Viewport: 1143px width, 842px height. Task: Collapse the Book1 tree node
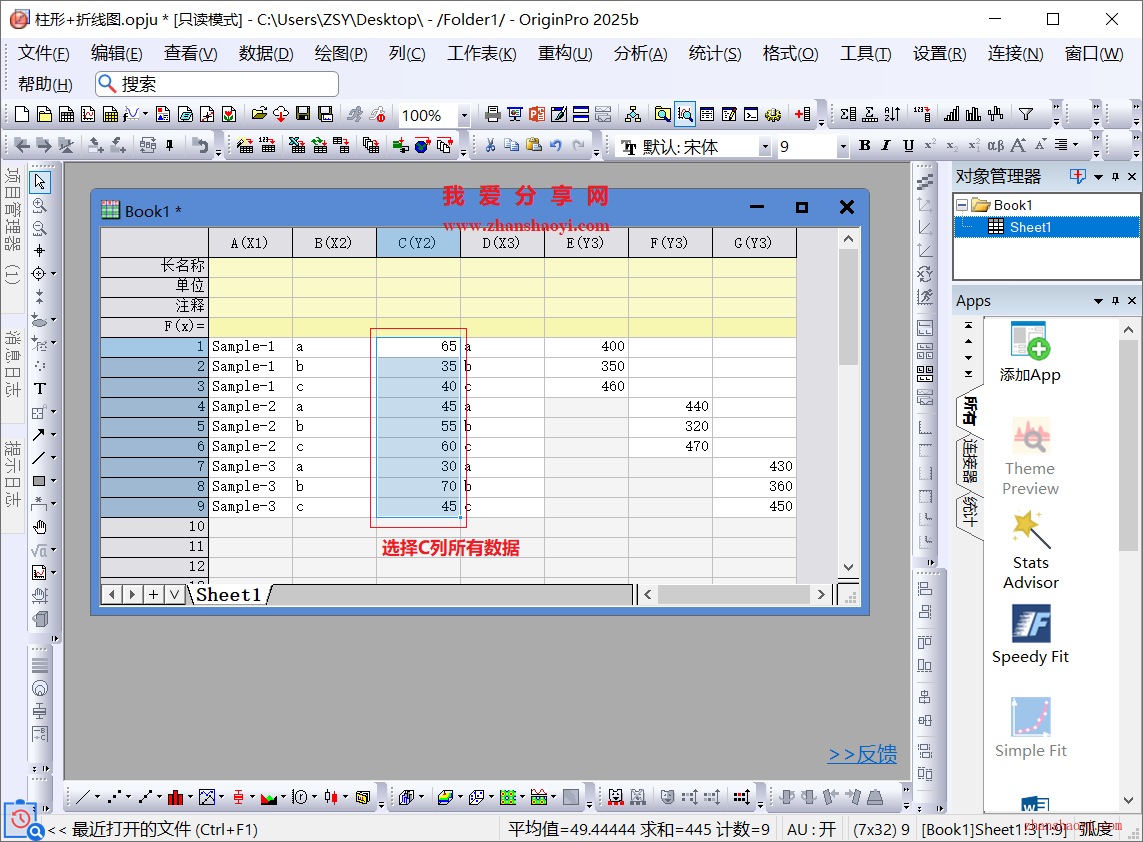click(962, 205)
